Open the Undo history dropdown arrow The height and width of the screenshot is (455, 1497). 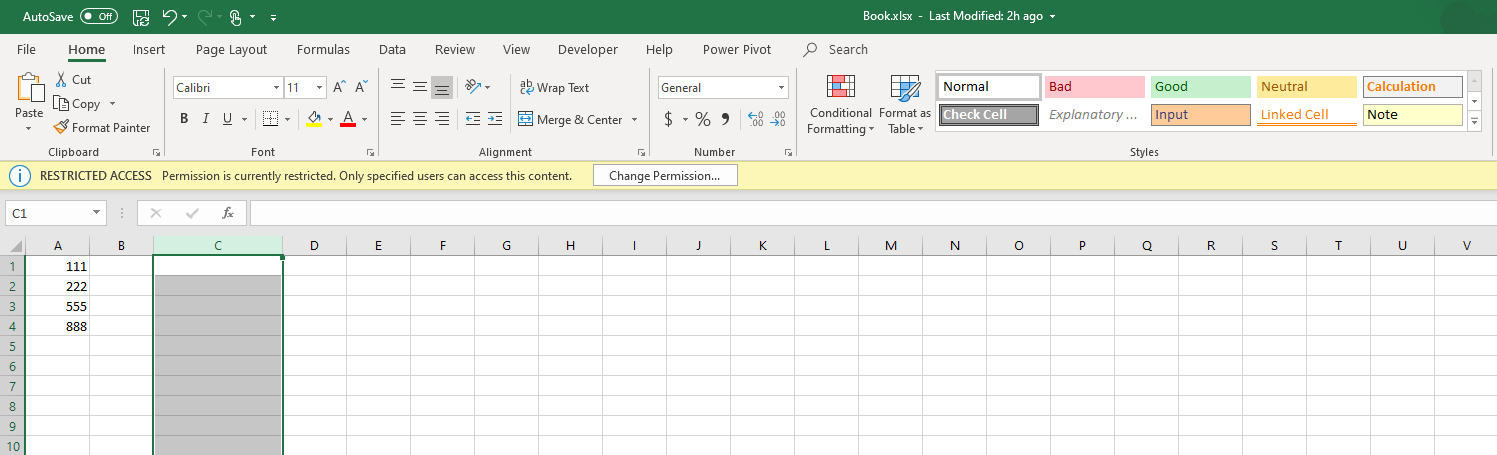[x=187, y=17]
